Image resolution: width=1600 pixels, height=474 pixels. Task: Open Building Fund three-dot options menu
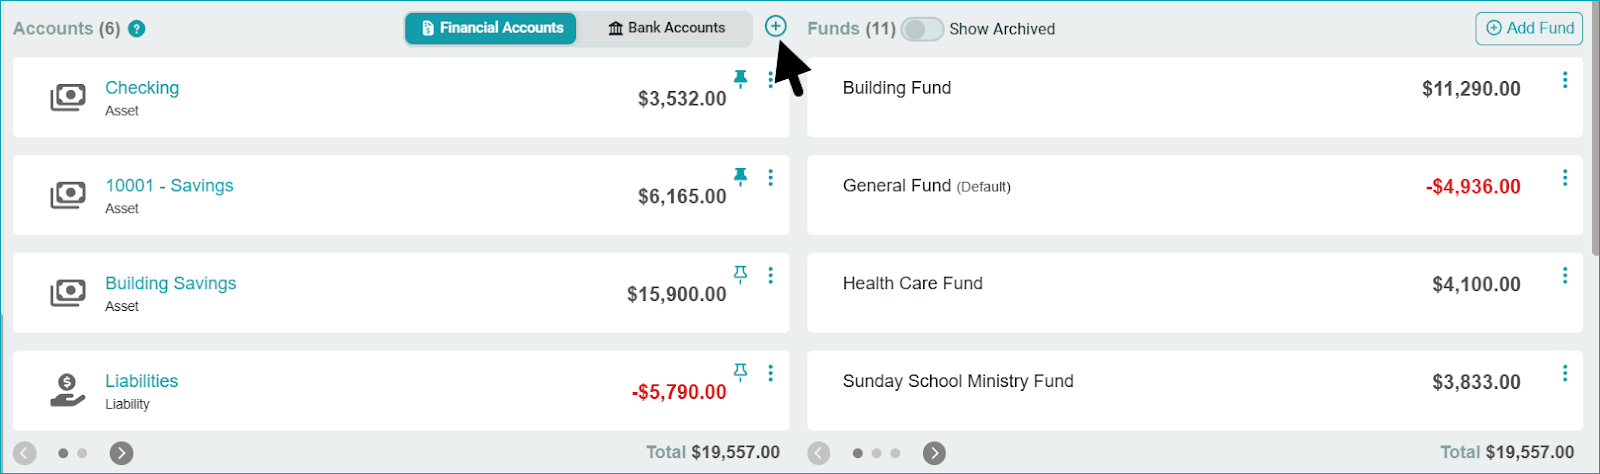[x=1565, y=80]
